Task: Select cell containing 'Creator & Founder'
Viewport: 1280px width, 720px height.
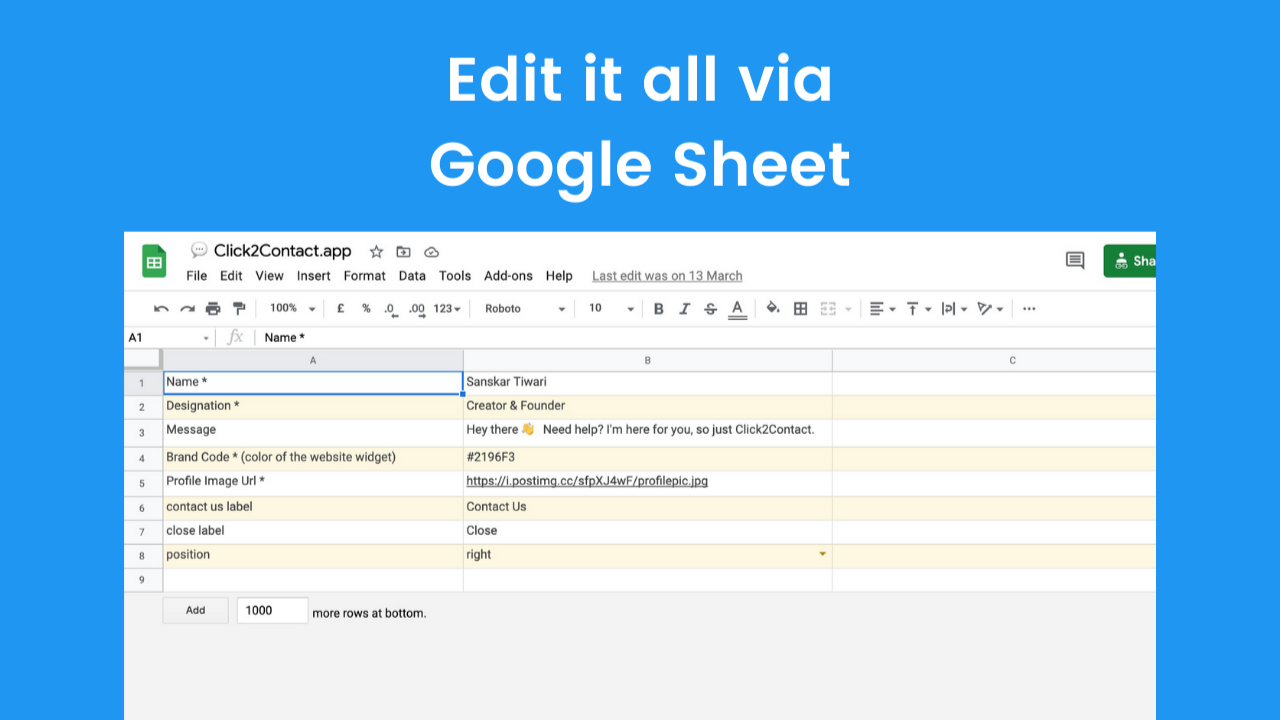Action: [x=648, y=406]
